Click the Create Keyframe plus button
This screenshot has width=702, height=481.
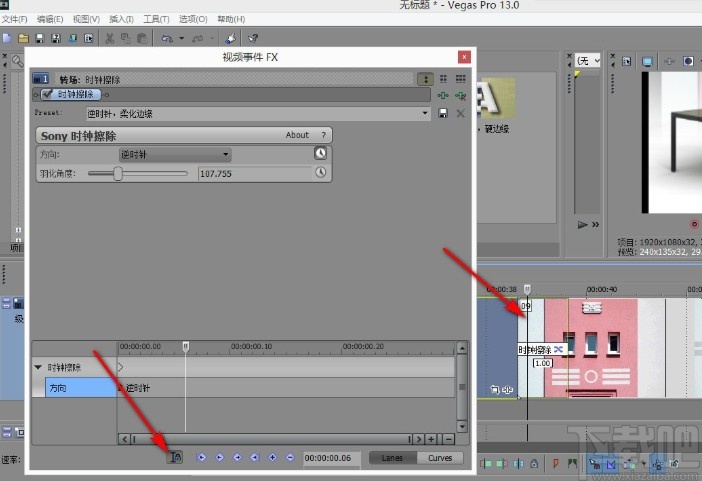[x=272, y=457]
